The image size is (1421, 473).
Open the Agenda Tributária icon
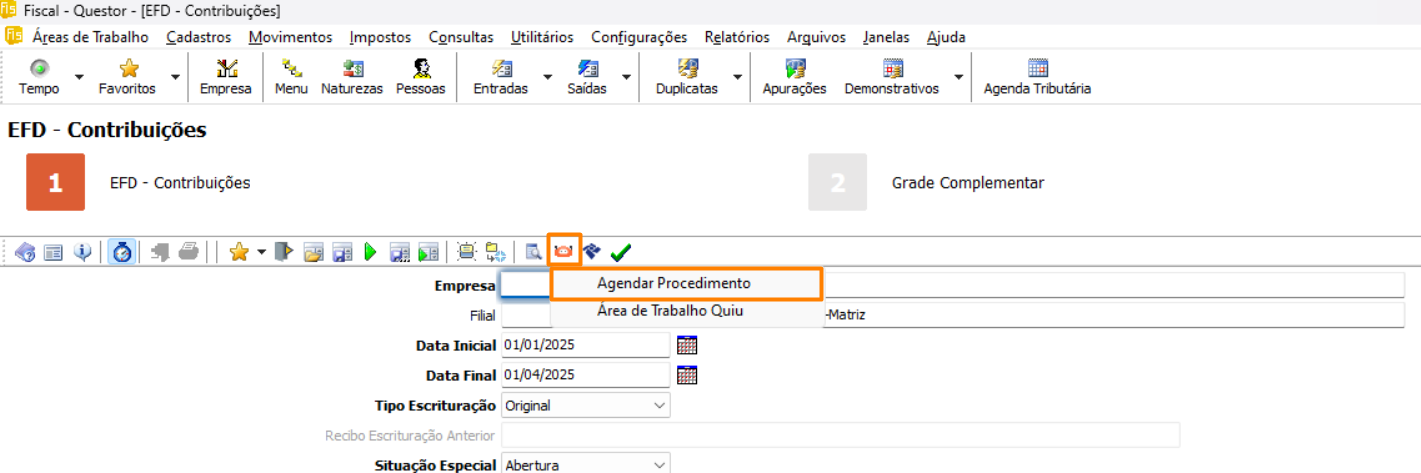[x=1037, y=77]
